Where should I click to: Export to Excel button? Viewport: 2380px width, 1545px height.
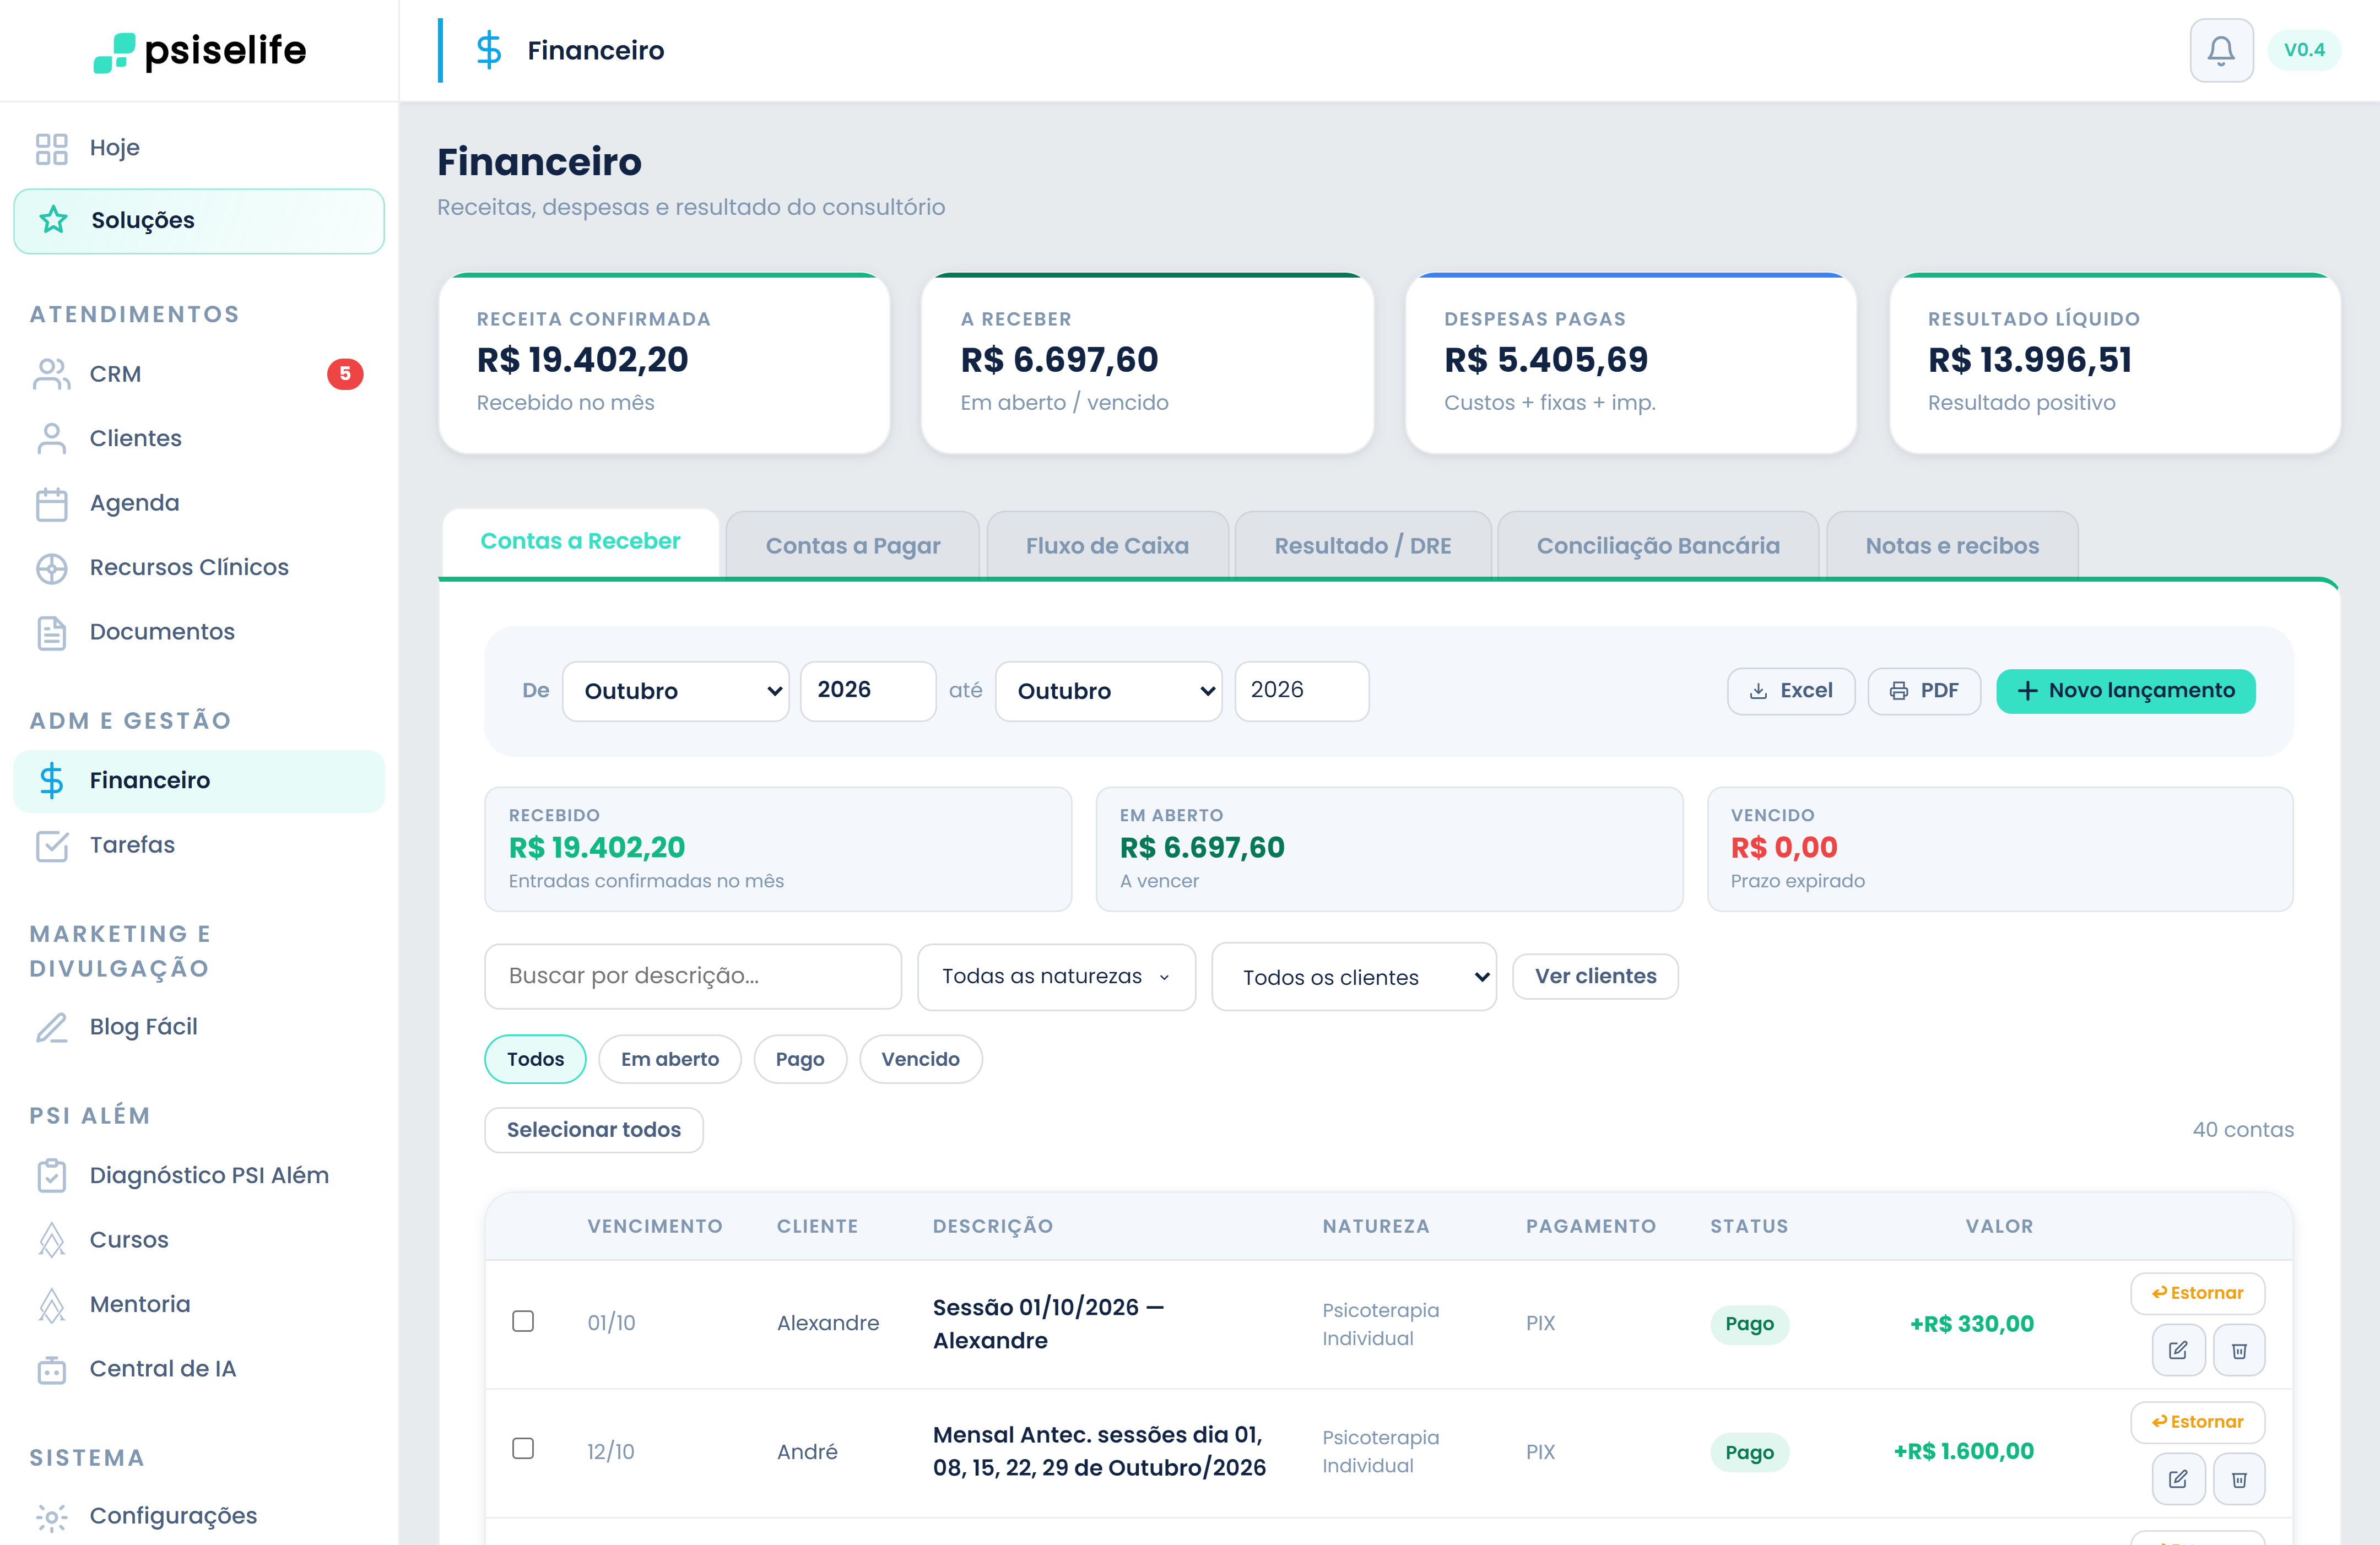(1790, 691)
